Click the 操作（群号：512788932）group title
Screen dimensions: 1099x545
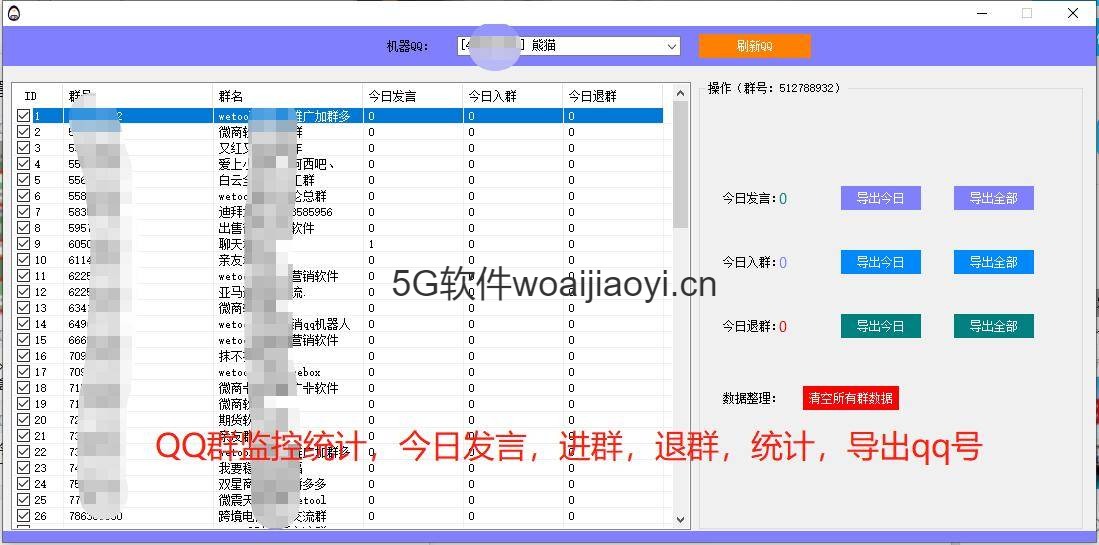(774, 88)
